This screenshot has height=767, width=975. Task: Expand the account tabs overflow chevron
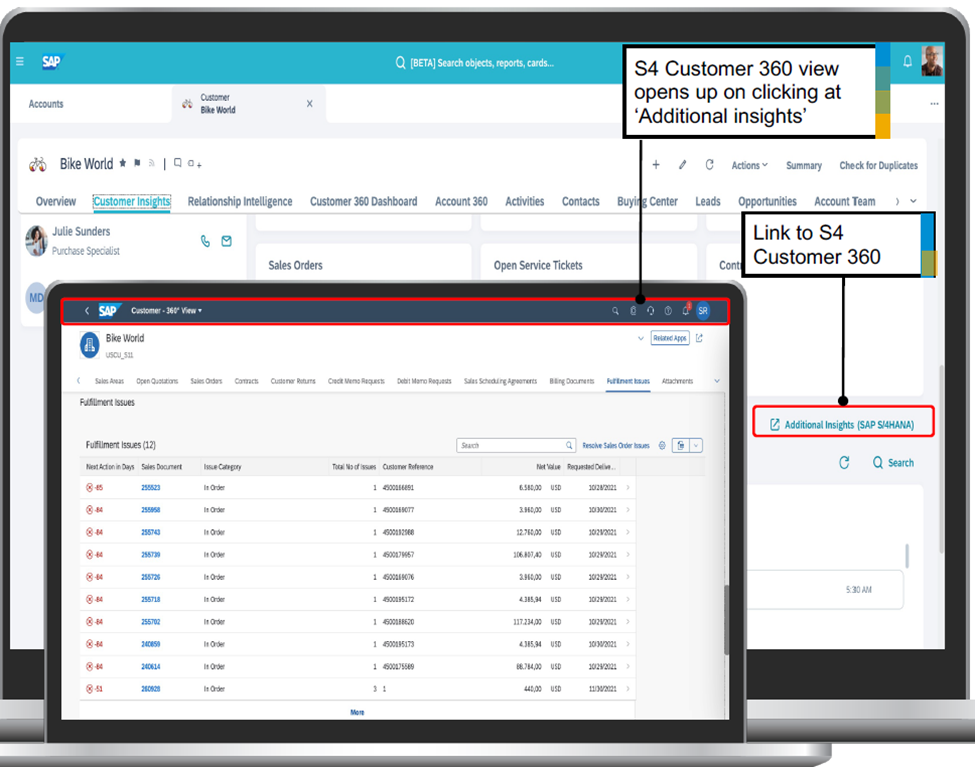pyautogui.click(x=913, y=201)
